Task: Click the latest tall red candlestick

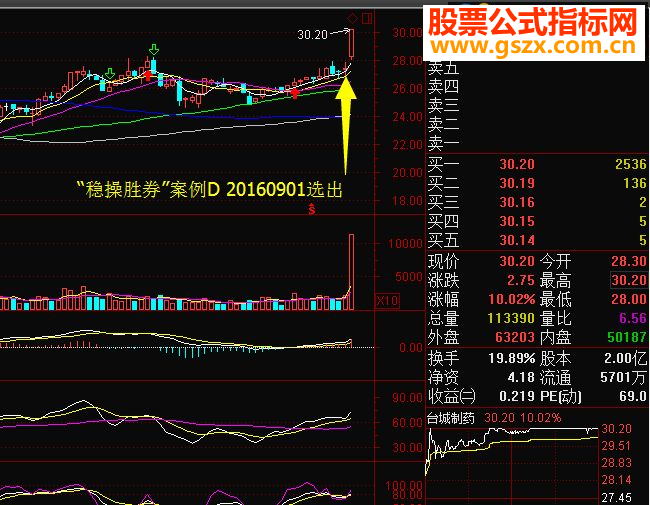Action: pos(352,43)
